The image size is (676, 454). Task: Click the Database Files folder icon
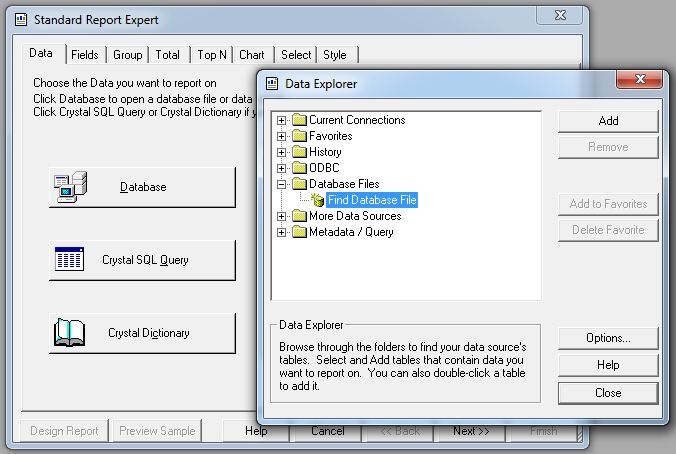click(x=299, y=184)
